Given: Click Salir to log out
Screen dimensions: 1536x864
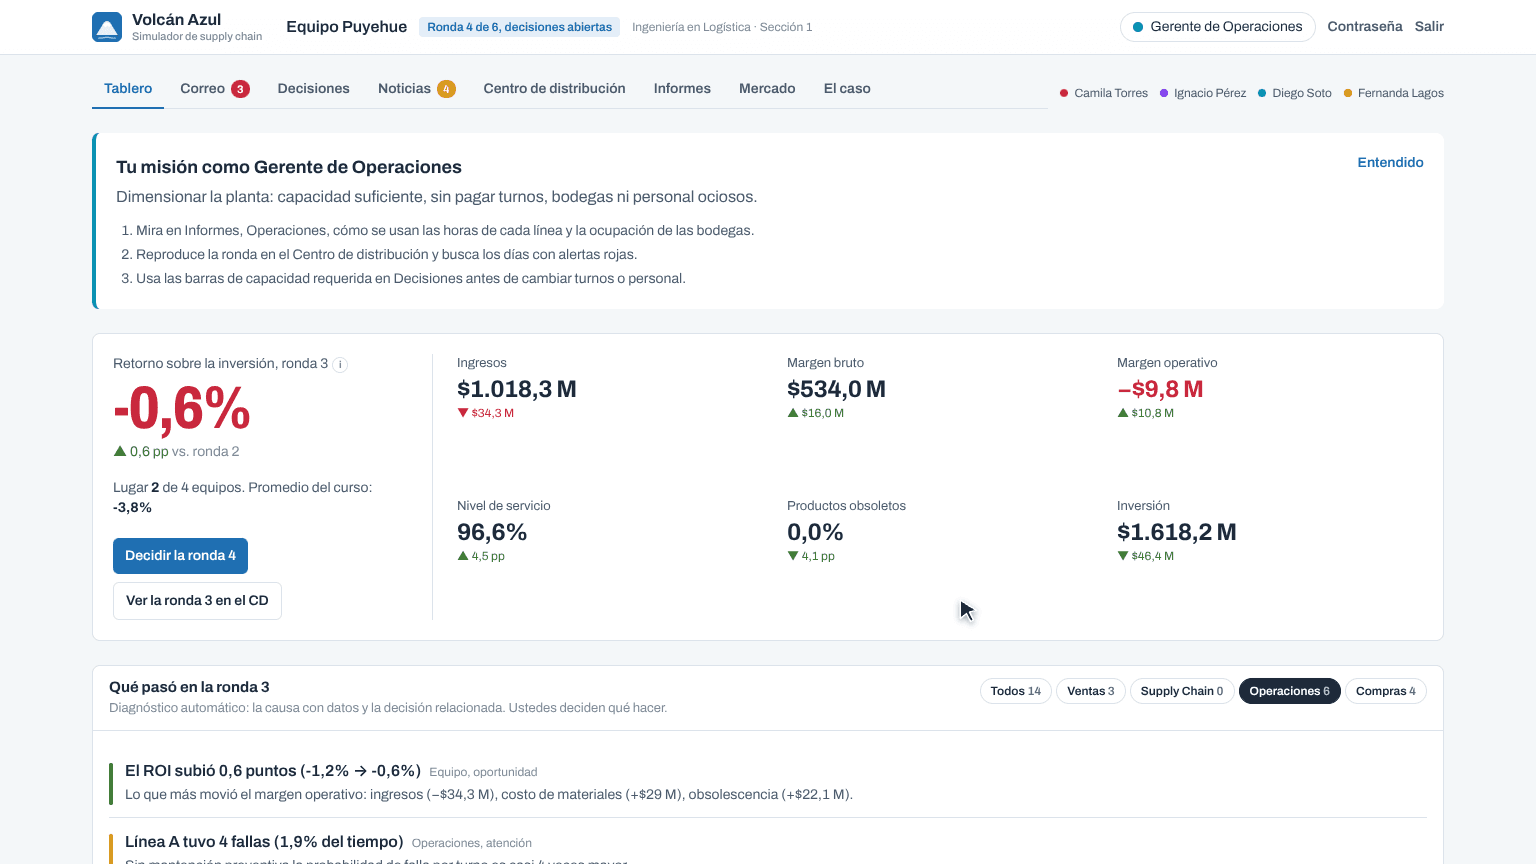Looking at the screenshot, I should click(x=1429, y=27).
